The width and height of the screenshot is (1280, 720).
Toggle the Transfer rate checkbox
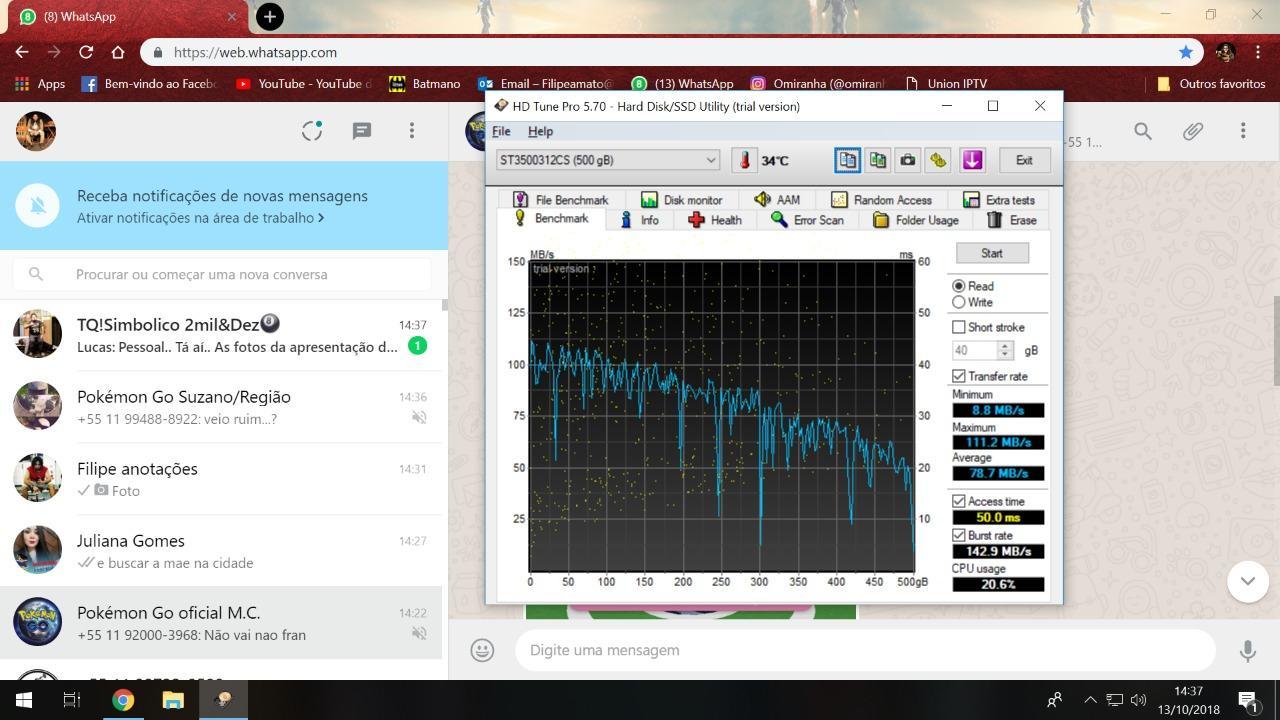(x=959, y=376)
